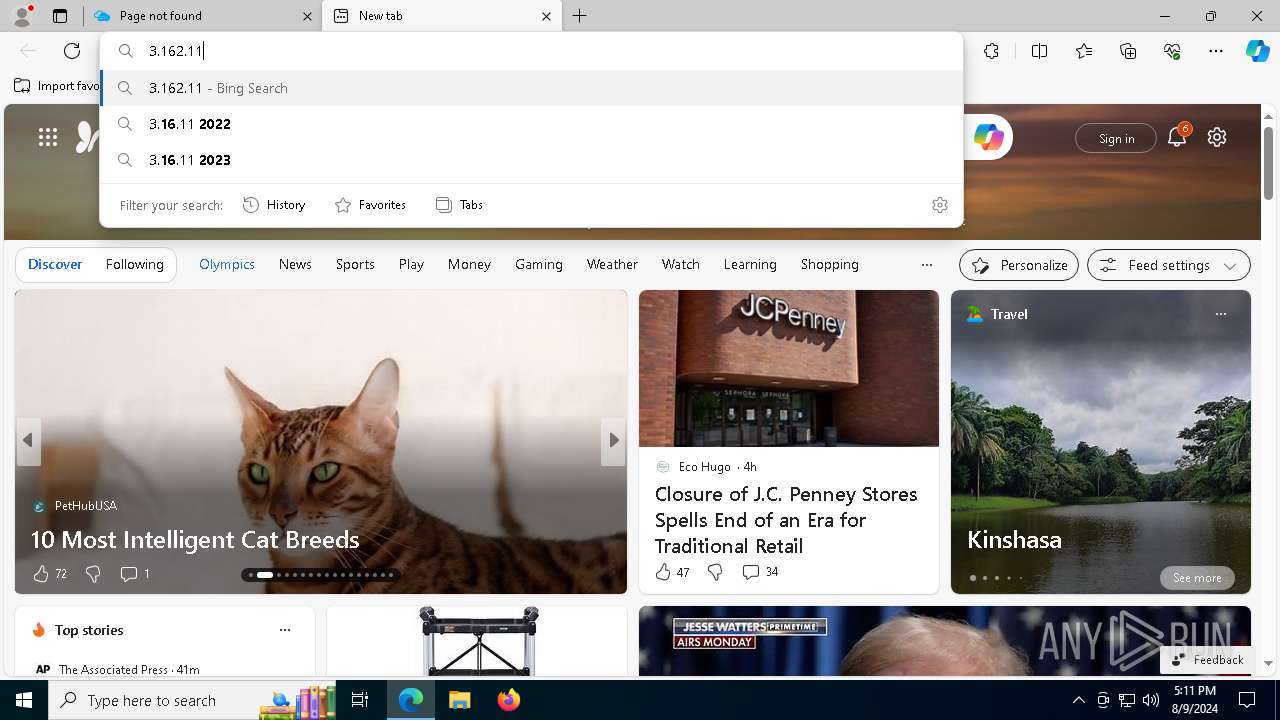
Task: Open the Action Center notifications
Action: pos(1247,700)
